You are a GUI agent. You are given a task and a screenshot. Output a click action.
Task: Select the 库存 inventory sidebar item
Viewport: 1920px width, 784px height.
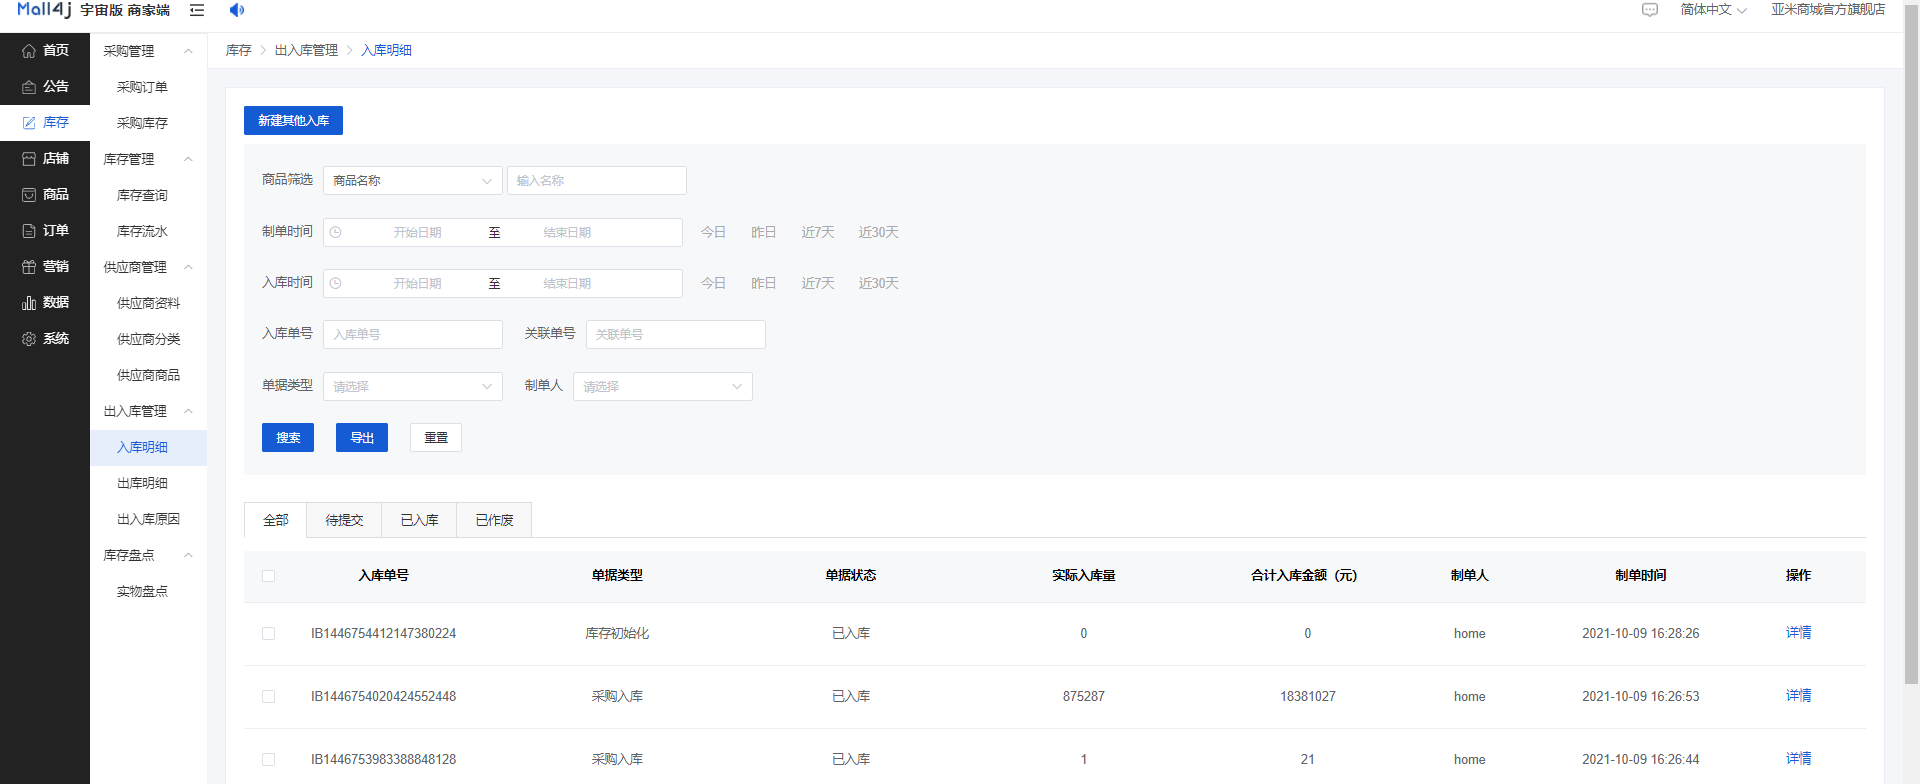pyautogui.click(x=45, y=122)
